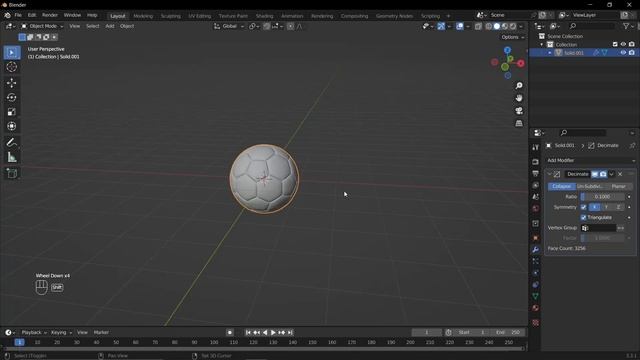Toggle the camera view icon
The image size is (640, 360).
coord(519,111)
